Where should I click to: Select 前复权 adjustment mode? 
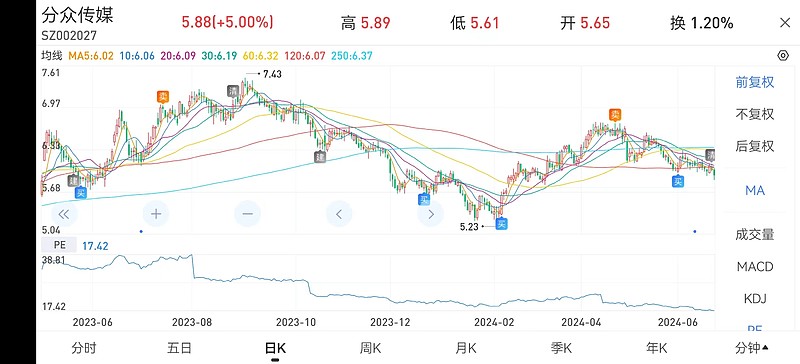coord(755,82)
